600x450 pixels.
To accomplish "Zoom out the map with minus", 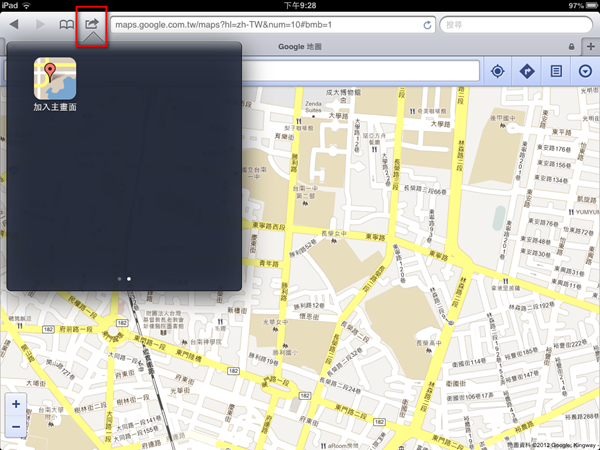I will pyautogui.click(x=16, y=427).
